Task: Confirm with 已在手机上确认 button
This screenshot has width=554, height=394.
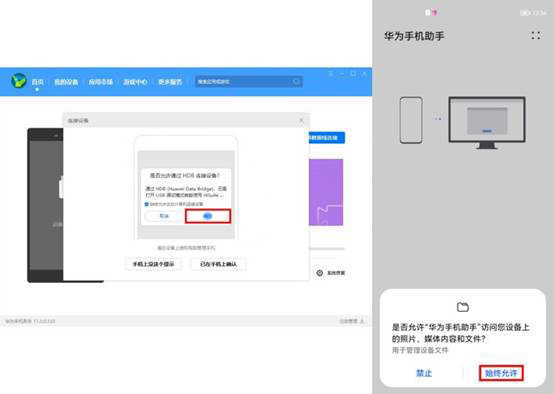Action: [x=218, y=264]
